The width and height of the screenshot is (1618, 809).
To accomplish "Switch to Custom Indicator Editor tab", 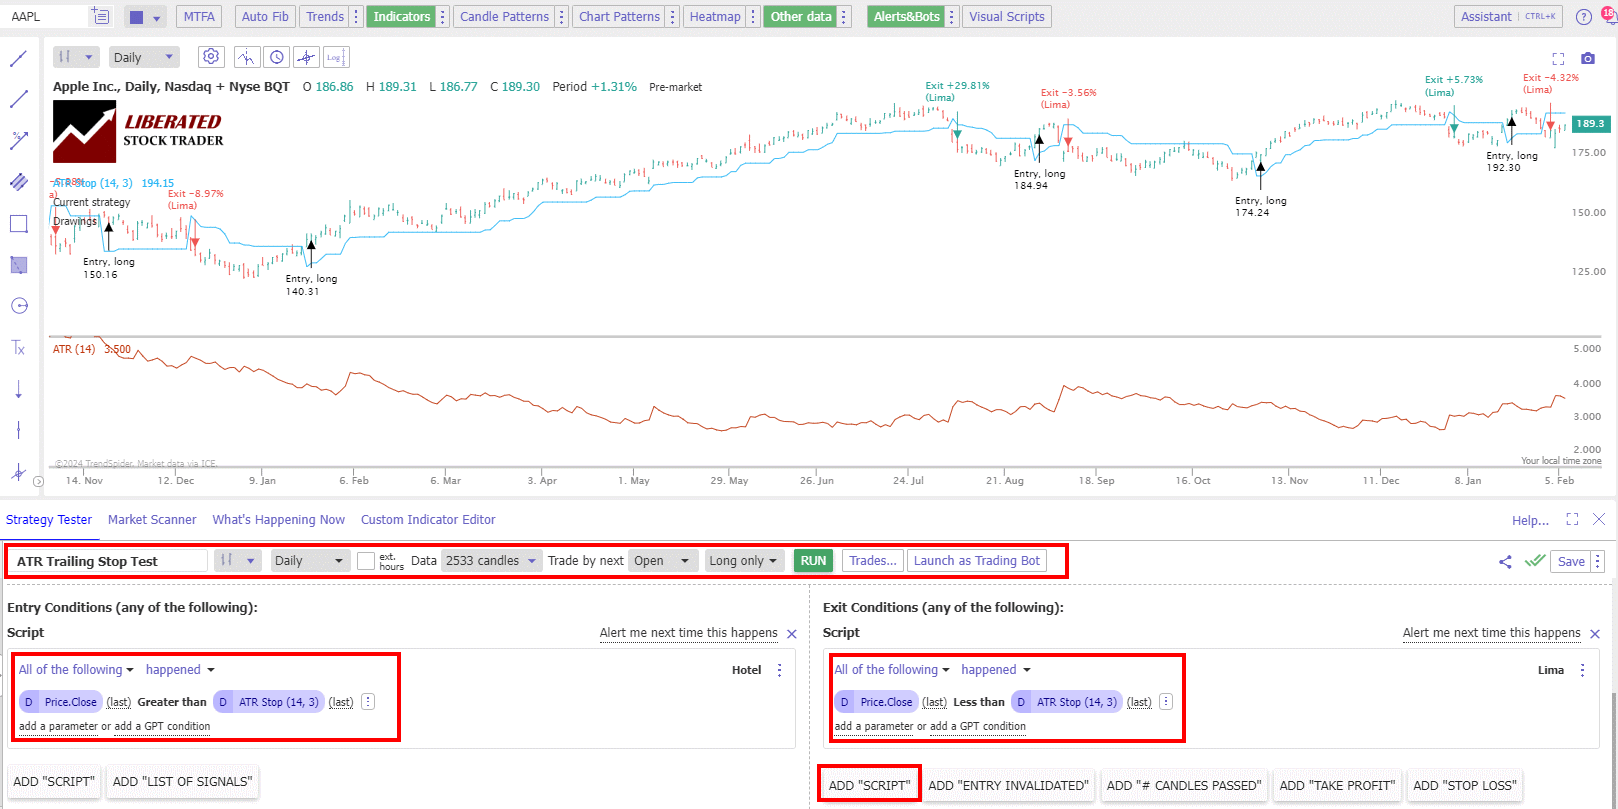I will [x=428, y=520].
